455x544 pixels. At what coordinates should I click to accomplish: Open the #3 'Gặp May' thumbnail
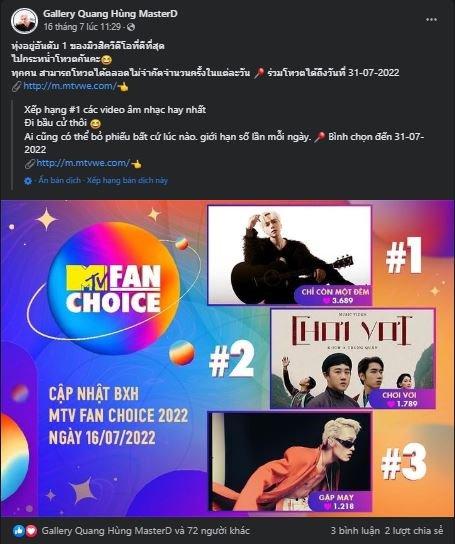pos(289,461)
